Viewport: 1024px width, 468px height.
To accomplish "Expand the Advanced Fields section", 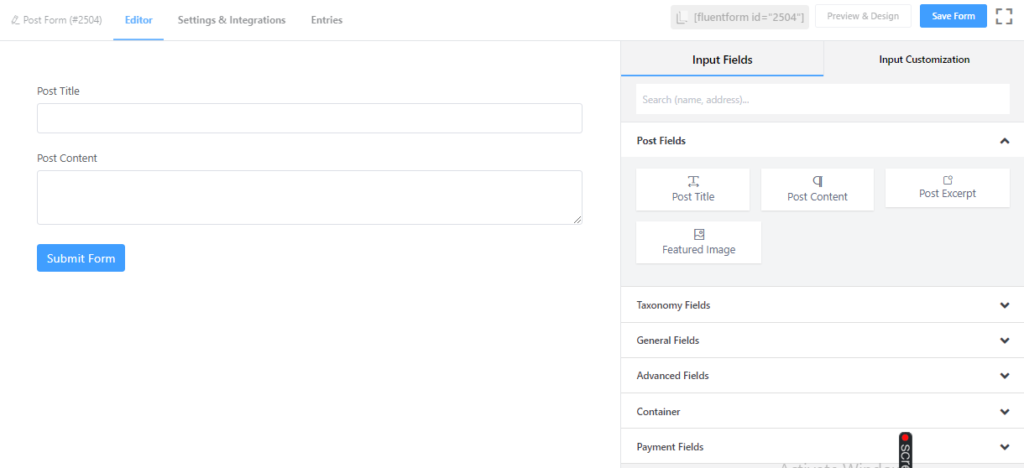I will (822, 375).
